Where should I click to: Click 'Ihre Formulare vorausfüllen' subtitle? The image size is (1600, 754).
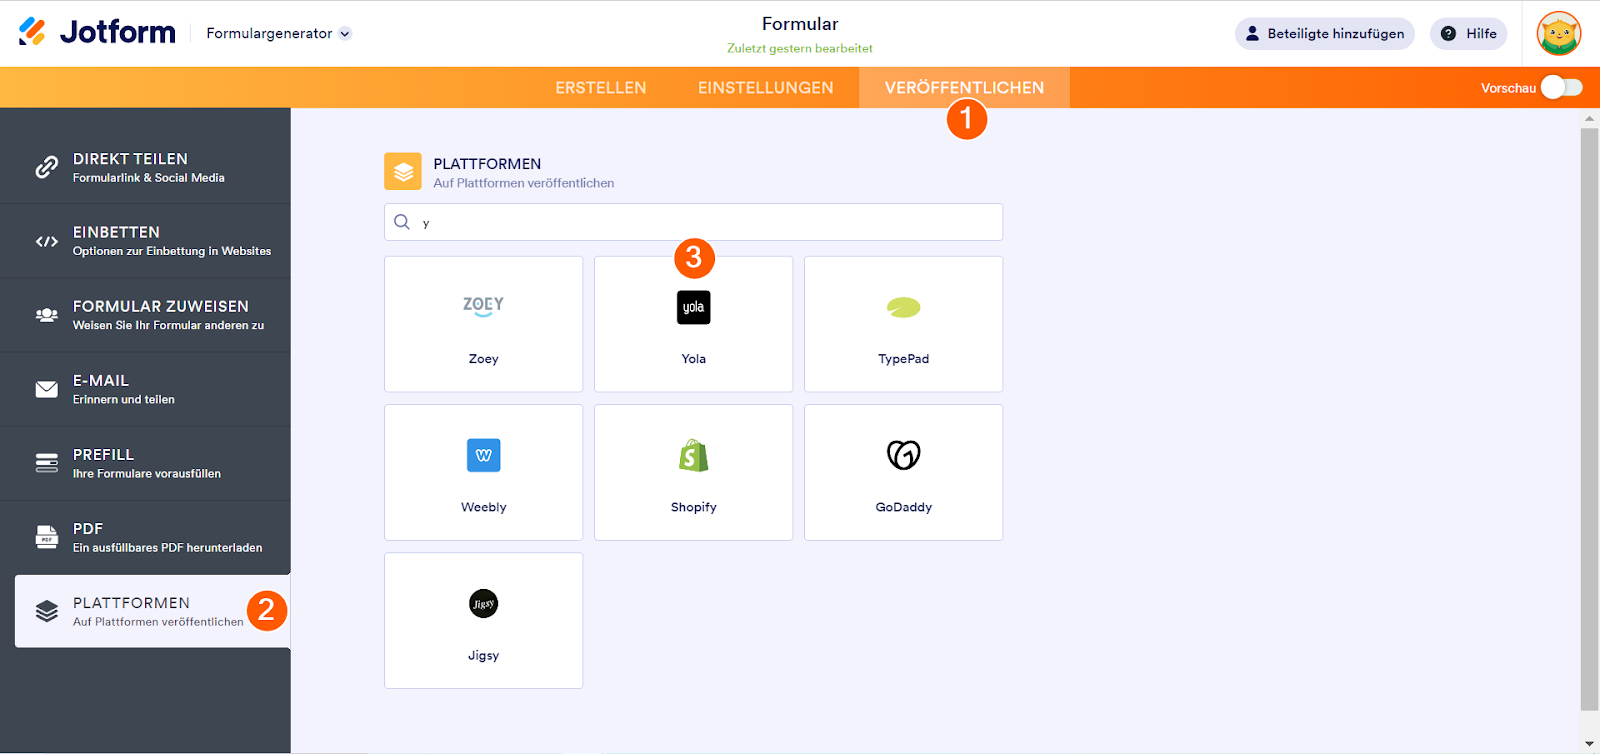147,473
